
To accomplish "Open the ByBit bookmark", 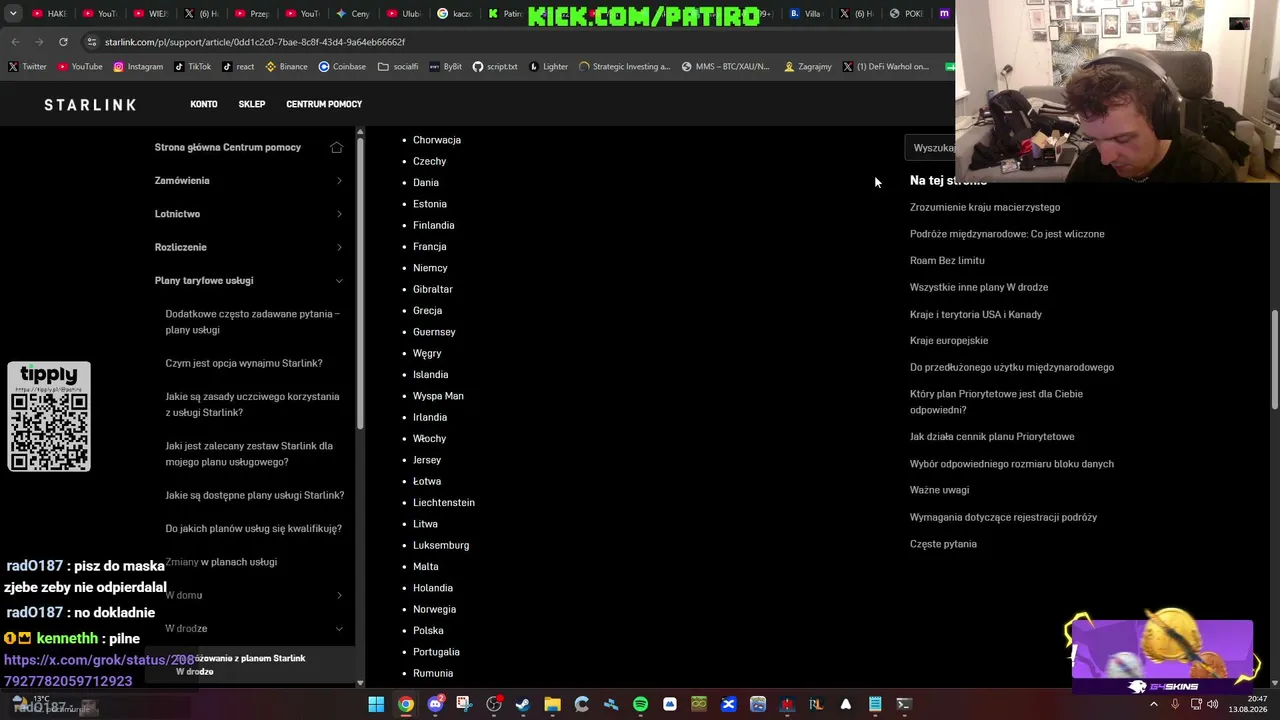I will point(445,67).
